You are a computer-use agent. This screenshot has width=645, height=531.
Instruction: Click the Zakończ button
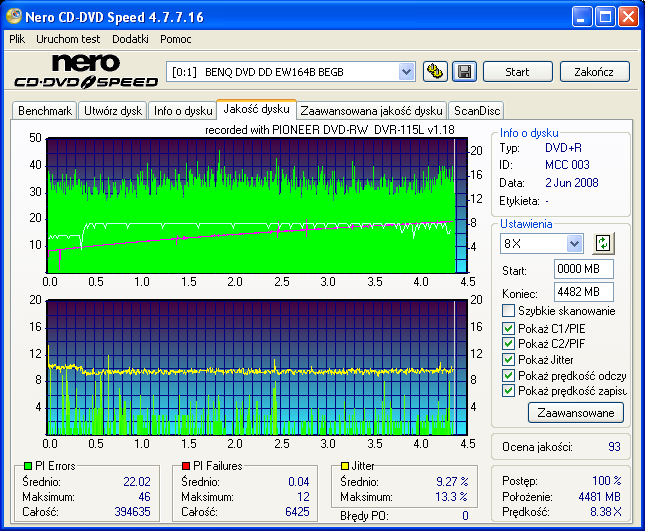point(594,72)
